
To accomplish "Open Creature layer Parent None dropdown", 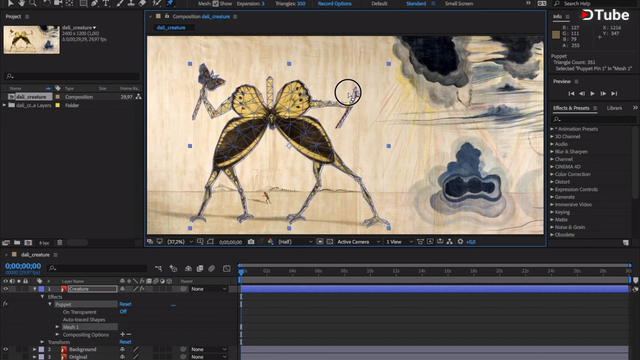I will coord(209,289).
